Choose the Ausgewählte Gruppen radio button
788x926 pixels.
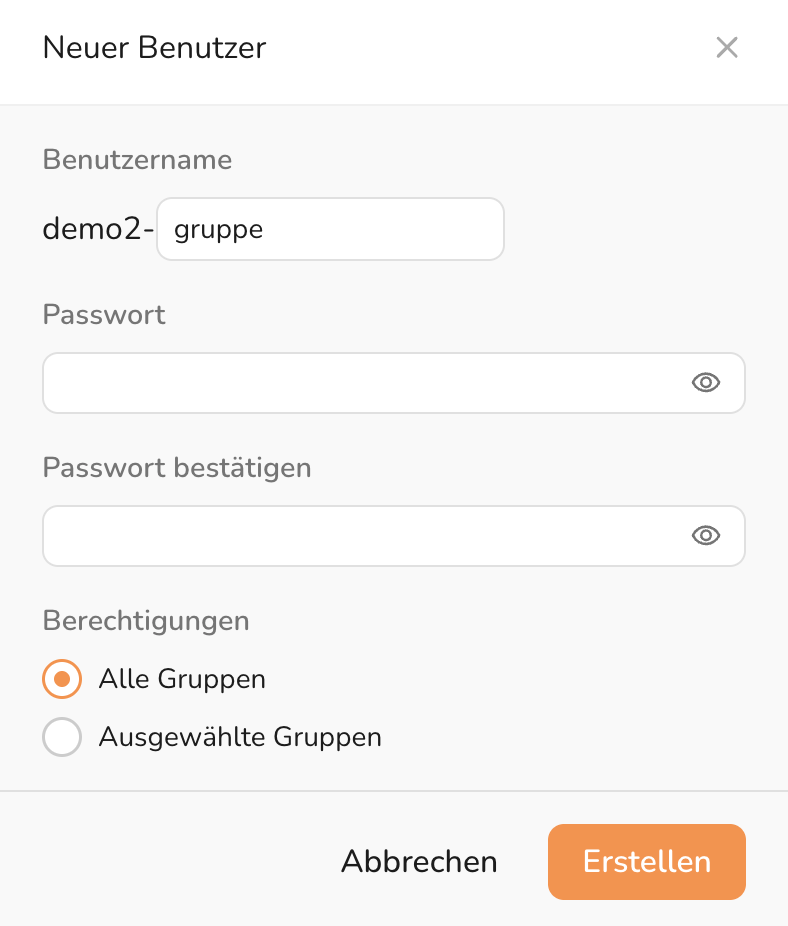[62, 738]
